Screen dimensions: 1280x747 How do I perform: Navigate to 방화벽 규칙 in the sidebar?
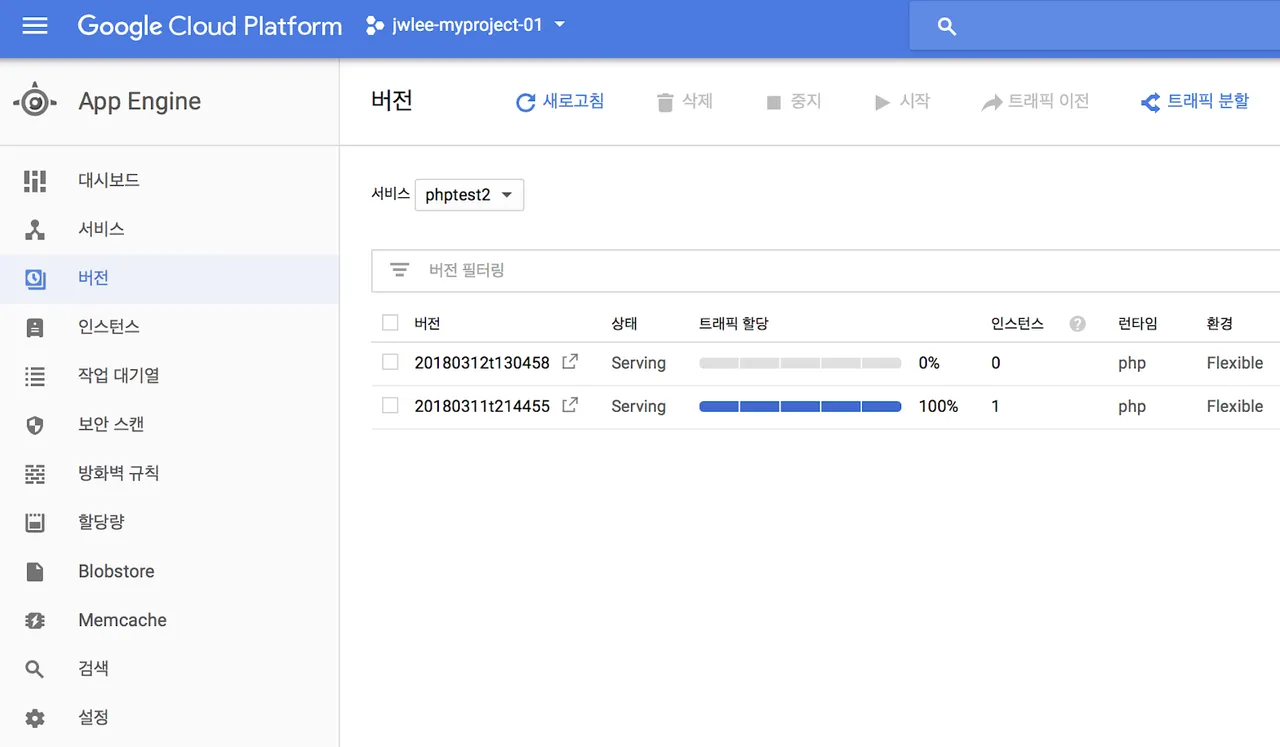tap(119, 474)
